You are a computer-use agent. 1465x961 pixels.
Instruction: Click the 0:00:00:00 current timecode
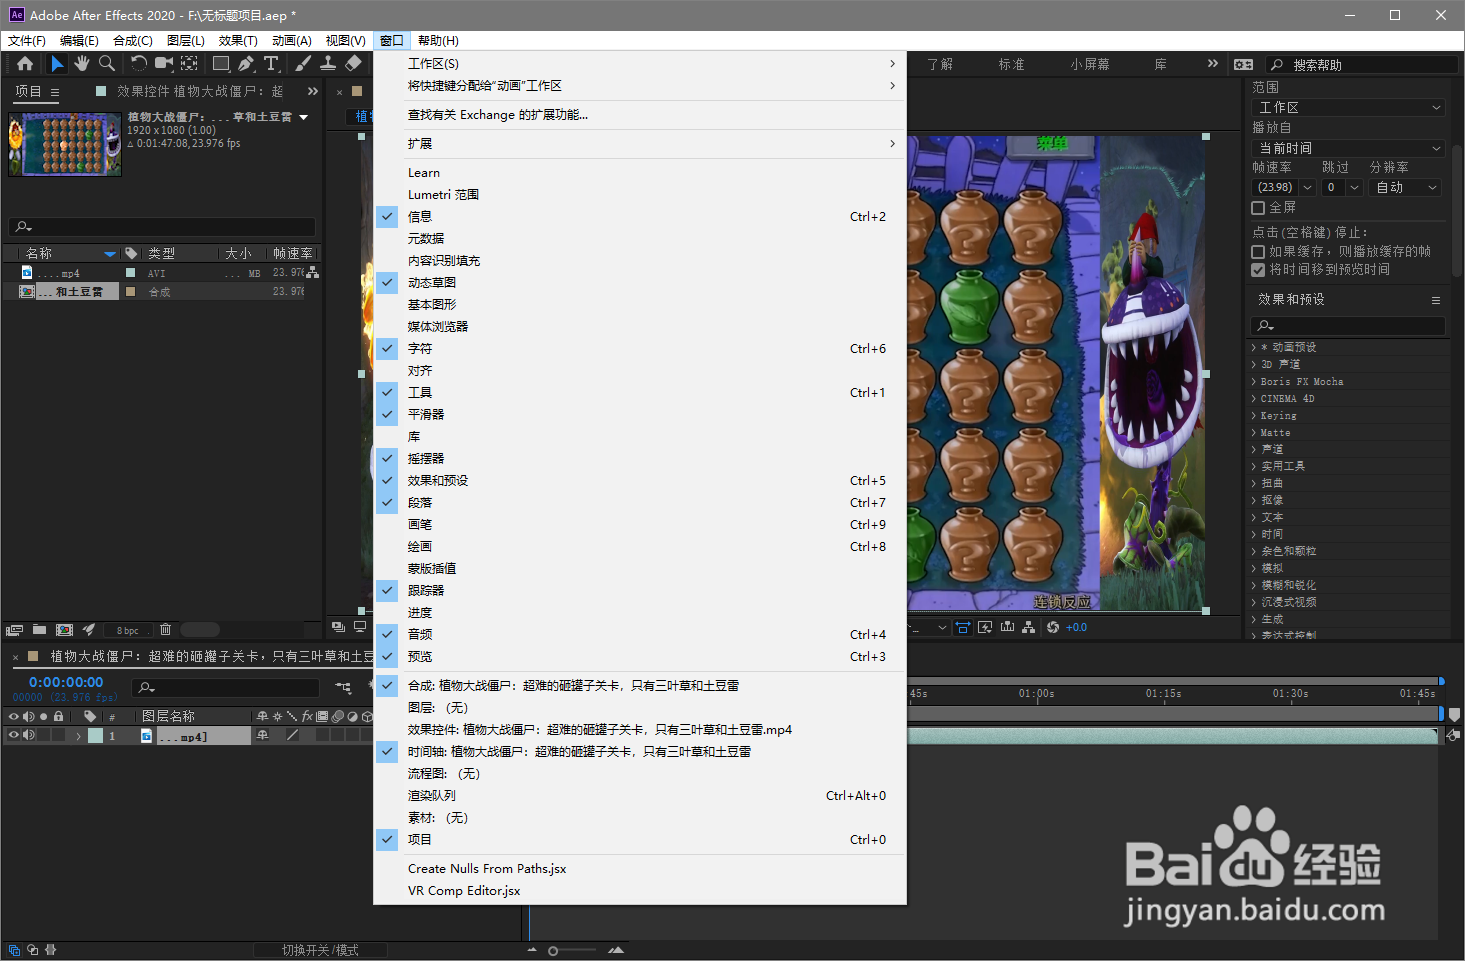(66, 682)
